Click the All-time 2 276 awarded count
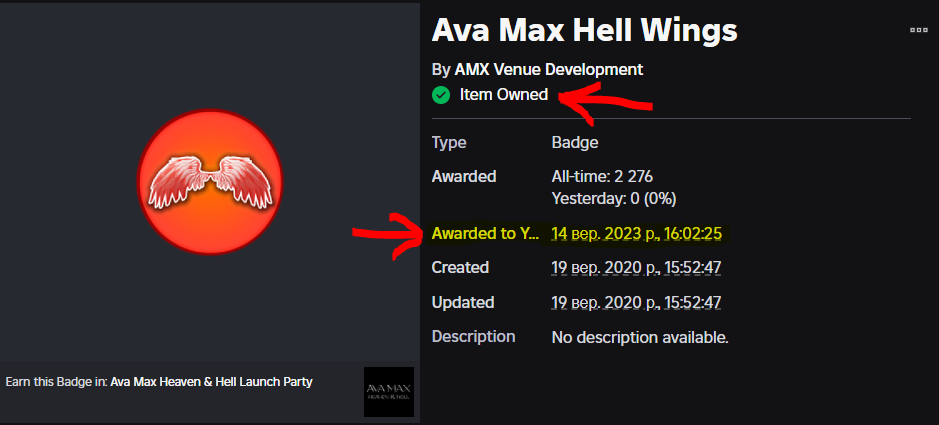 click(603, 177)
